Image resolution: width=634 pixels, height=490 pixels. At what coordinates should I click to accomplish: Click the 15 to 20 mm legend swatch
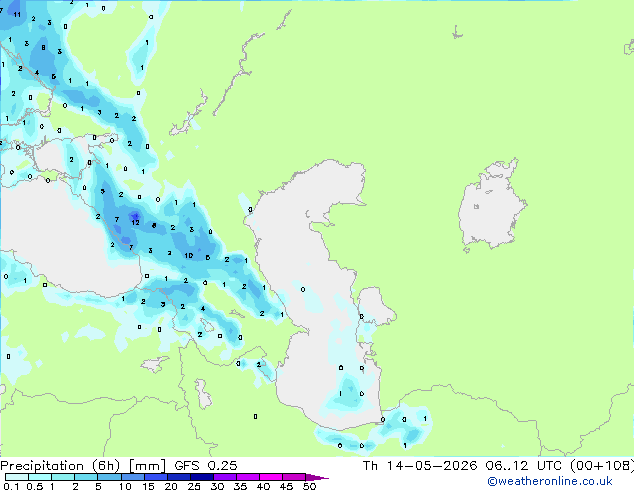pyautogui.click(x=155, y=477)
